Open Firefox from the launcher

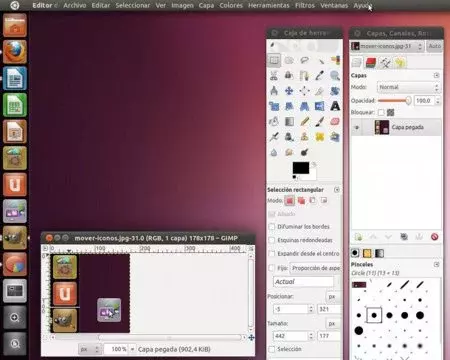[x=15, y=52]
